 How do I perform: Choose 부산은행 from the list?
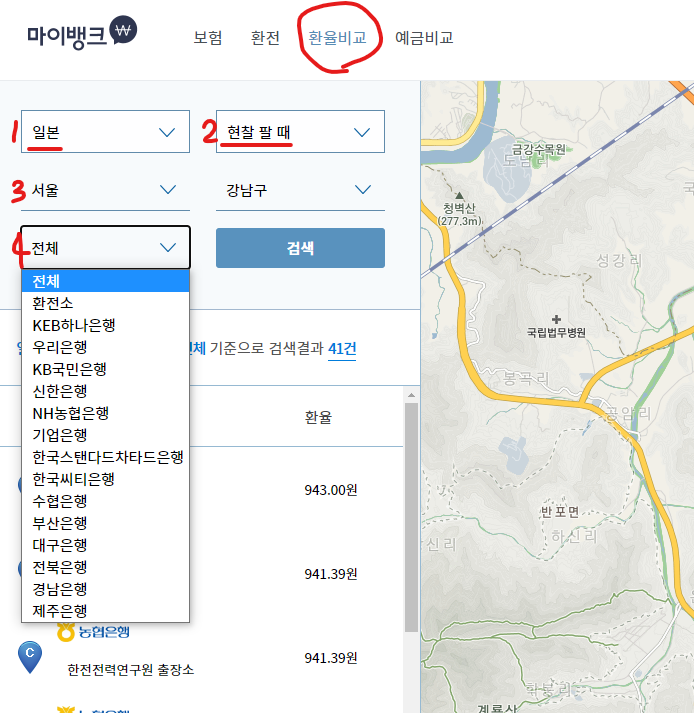point(106,523)
